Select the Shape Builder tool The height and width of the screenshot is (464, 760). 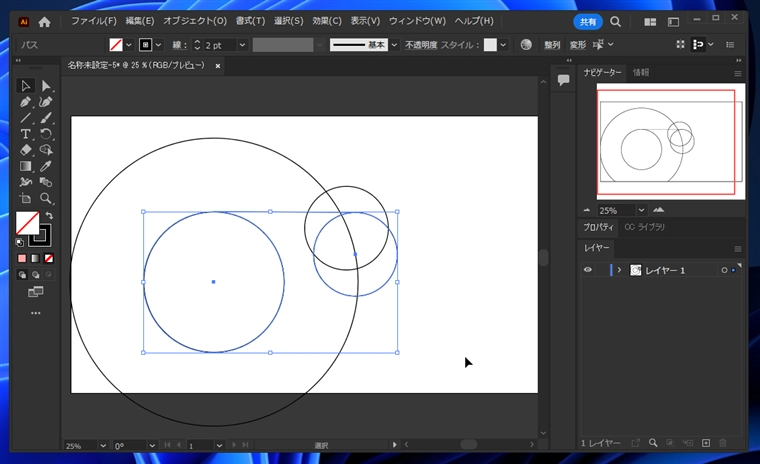(46, 150)
